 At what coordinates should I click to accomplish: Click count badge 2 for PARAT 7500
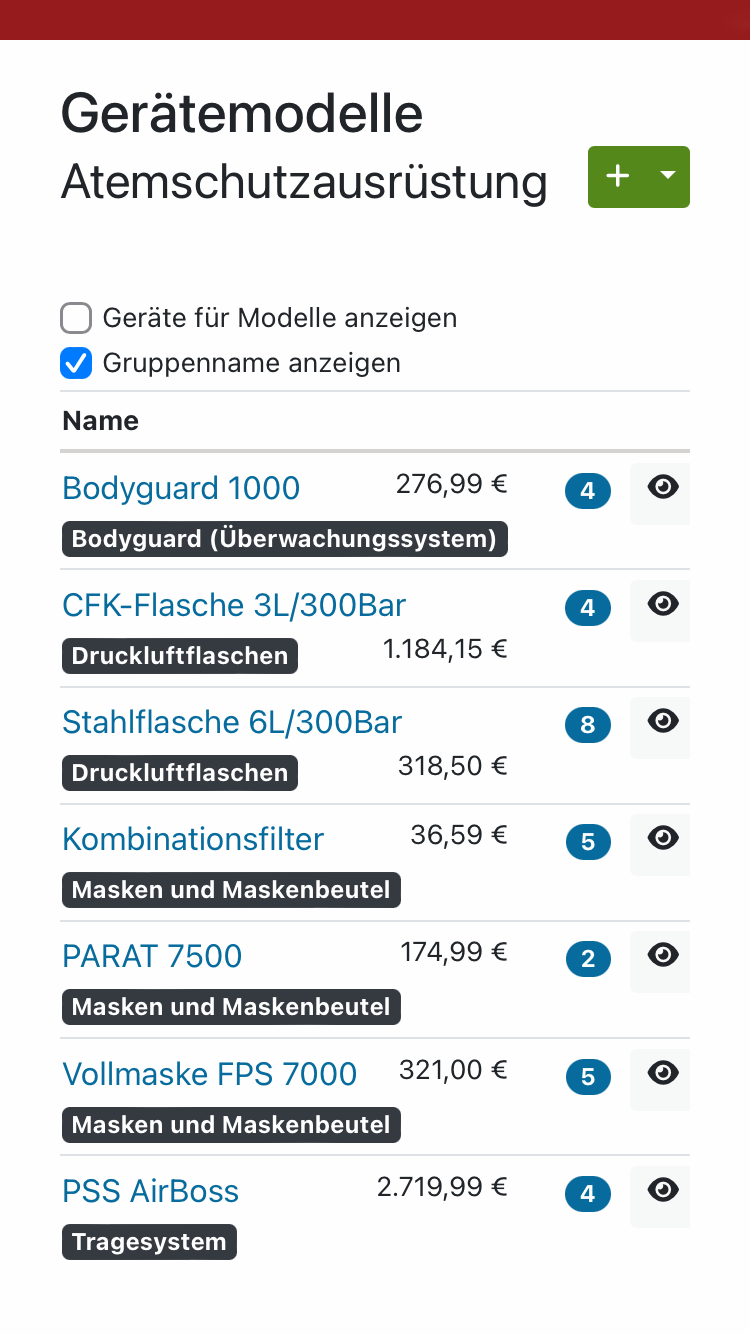(x=588, y=959)
